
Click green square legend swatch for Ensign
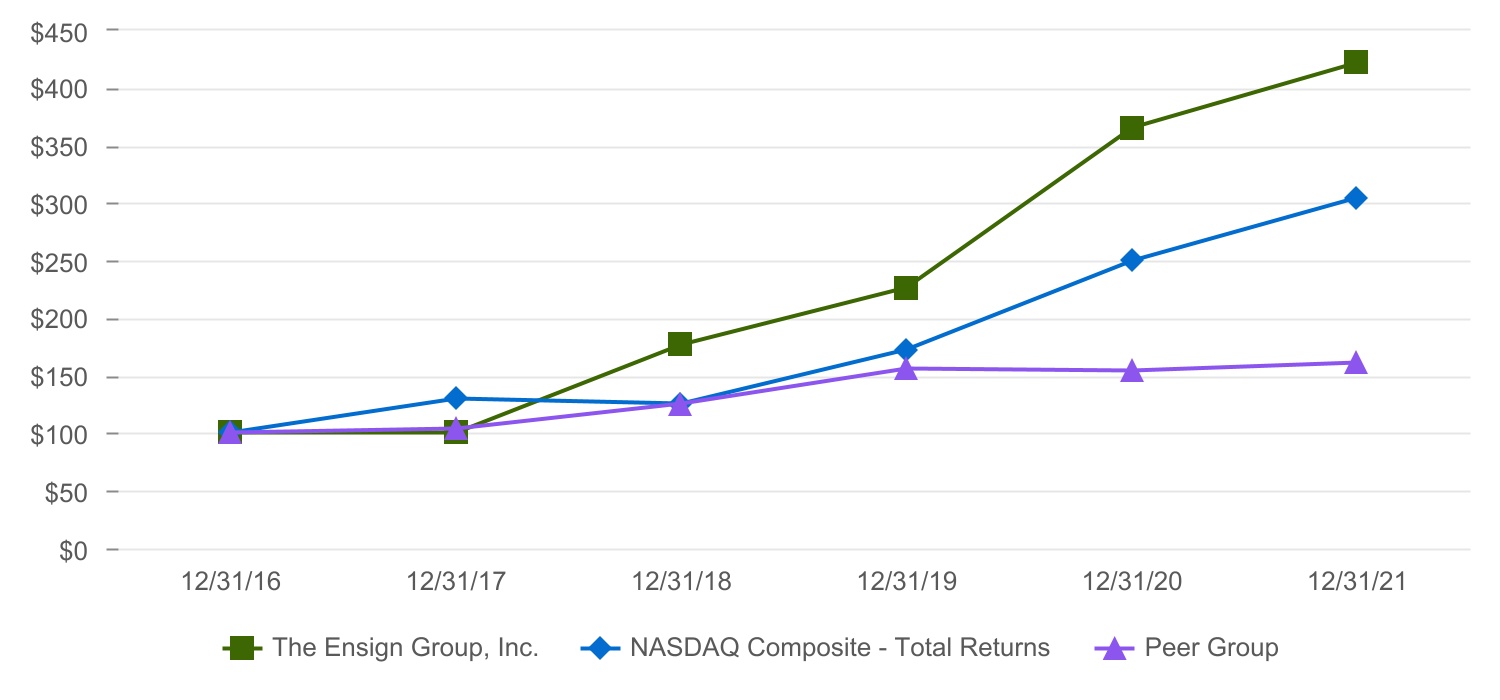tap(241, 648)
